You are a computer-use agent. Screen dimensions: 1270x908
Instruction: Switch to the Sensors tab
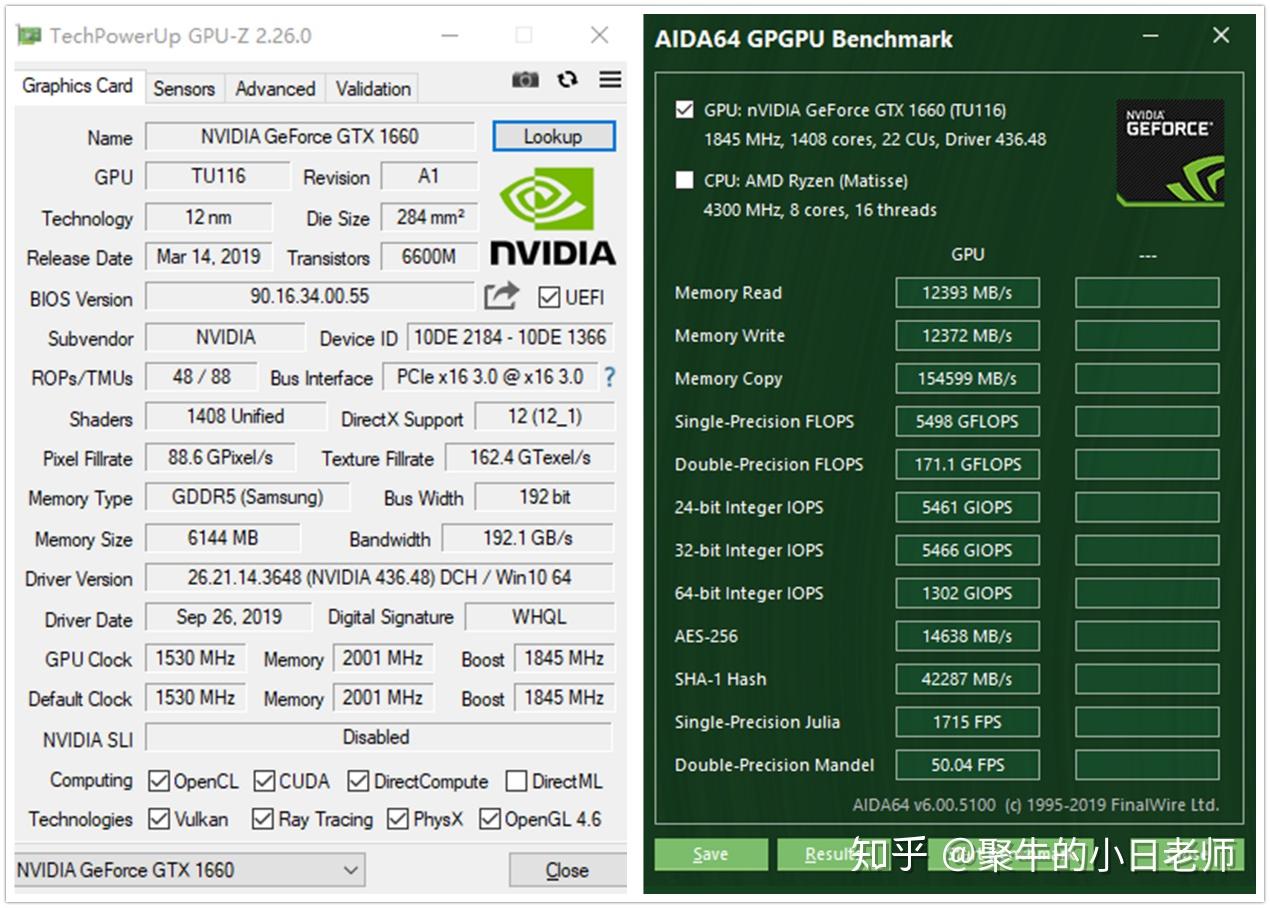tap(184, 88)
